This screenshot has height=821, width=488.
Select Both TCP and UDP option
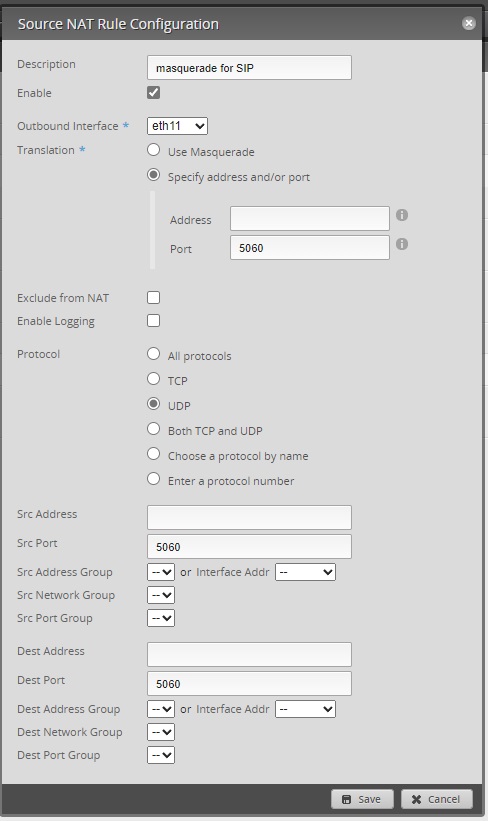click(x=153, y=429)
